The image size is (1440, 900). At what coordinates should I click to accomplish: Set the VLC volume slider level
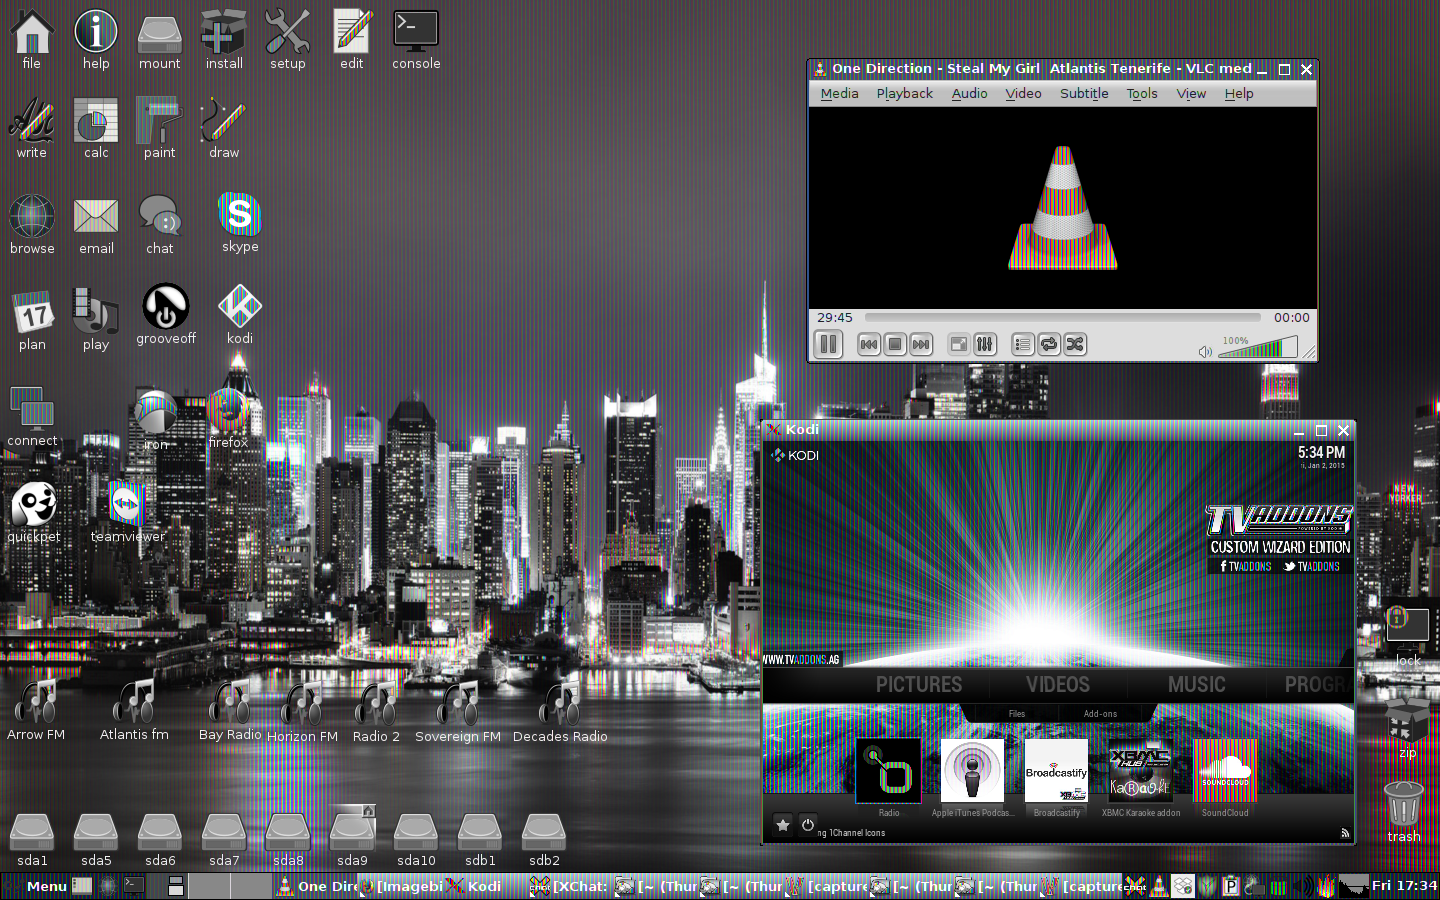pos(1258,348)
